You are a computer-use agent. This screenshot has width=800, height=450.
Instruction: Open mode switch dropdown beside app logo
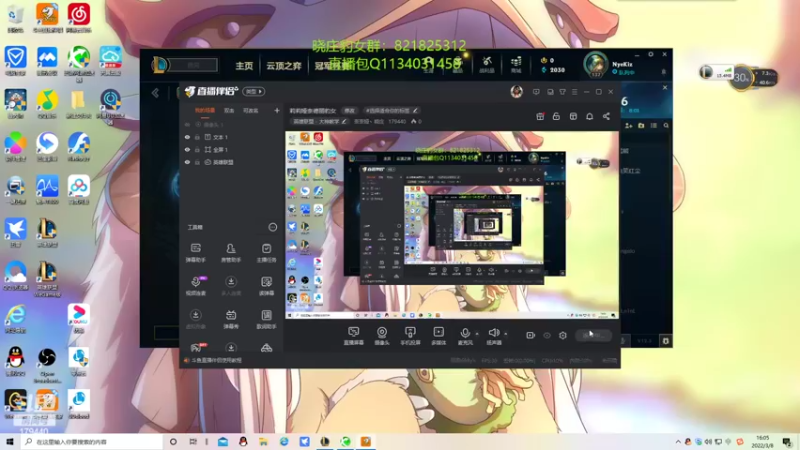pyautogui.click(x=254, y=92)
